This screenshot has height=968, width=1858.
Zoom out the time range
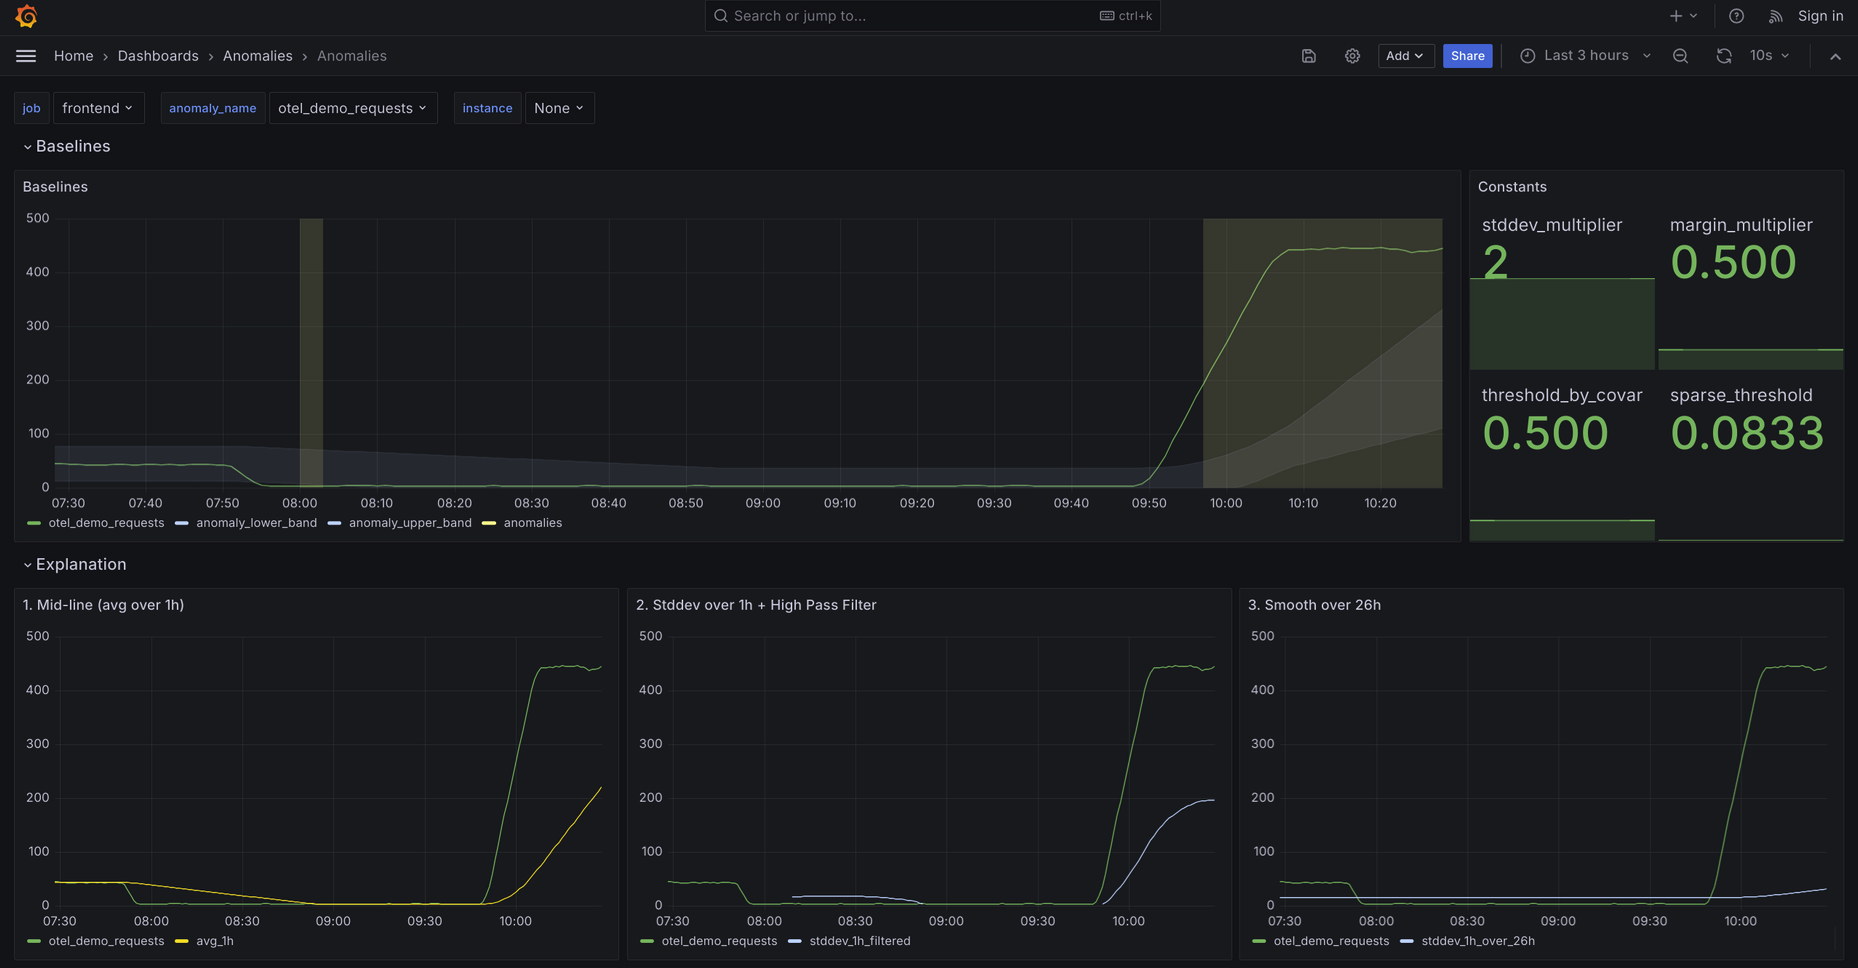(1680, 56)
